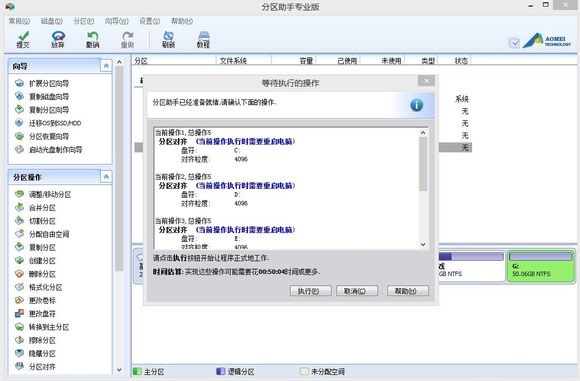580x381 pixels.
Task: Click the 撤销 (undo) toolbar icon
Action: tap(92, 39)
